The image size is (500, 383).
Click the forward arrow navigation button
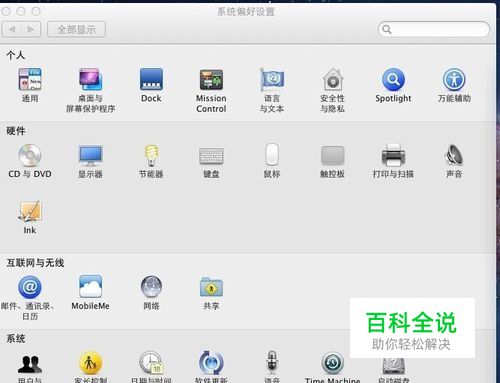tap(31, 30)
